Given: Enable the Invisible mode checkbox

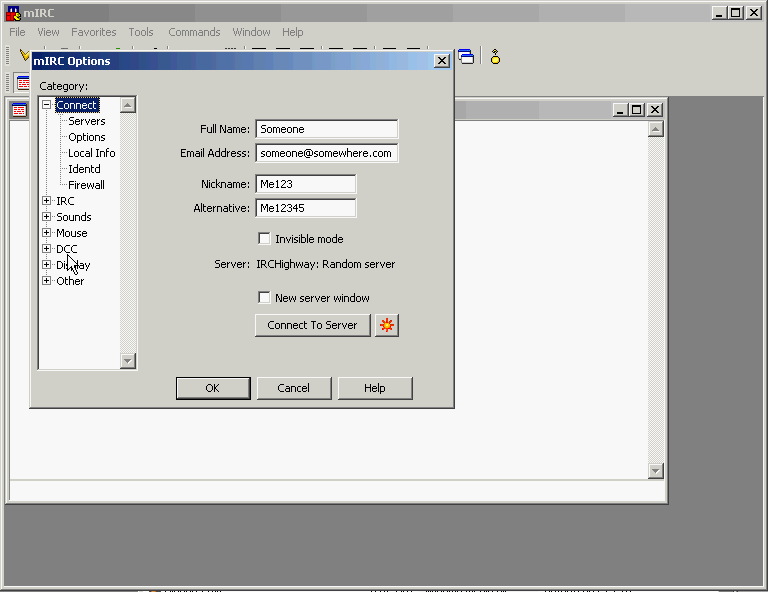Looking at the screenshot, I should click(264, 238).
